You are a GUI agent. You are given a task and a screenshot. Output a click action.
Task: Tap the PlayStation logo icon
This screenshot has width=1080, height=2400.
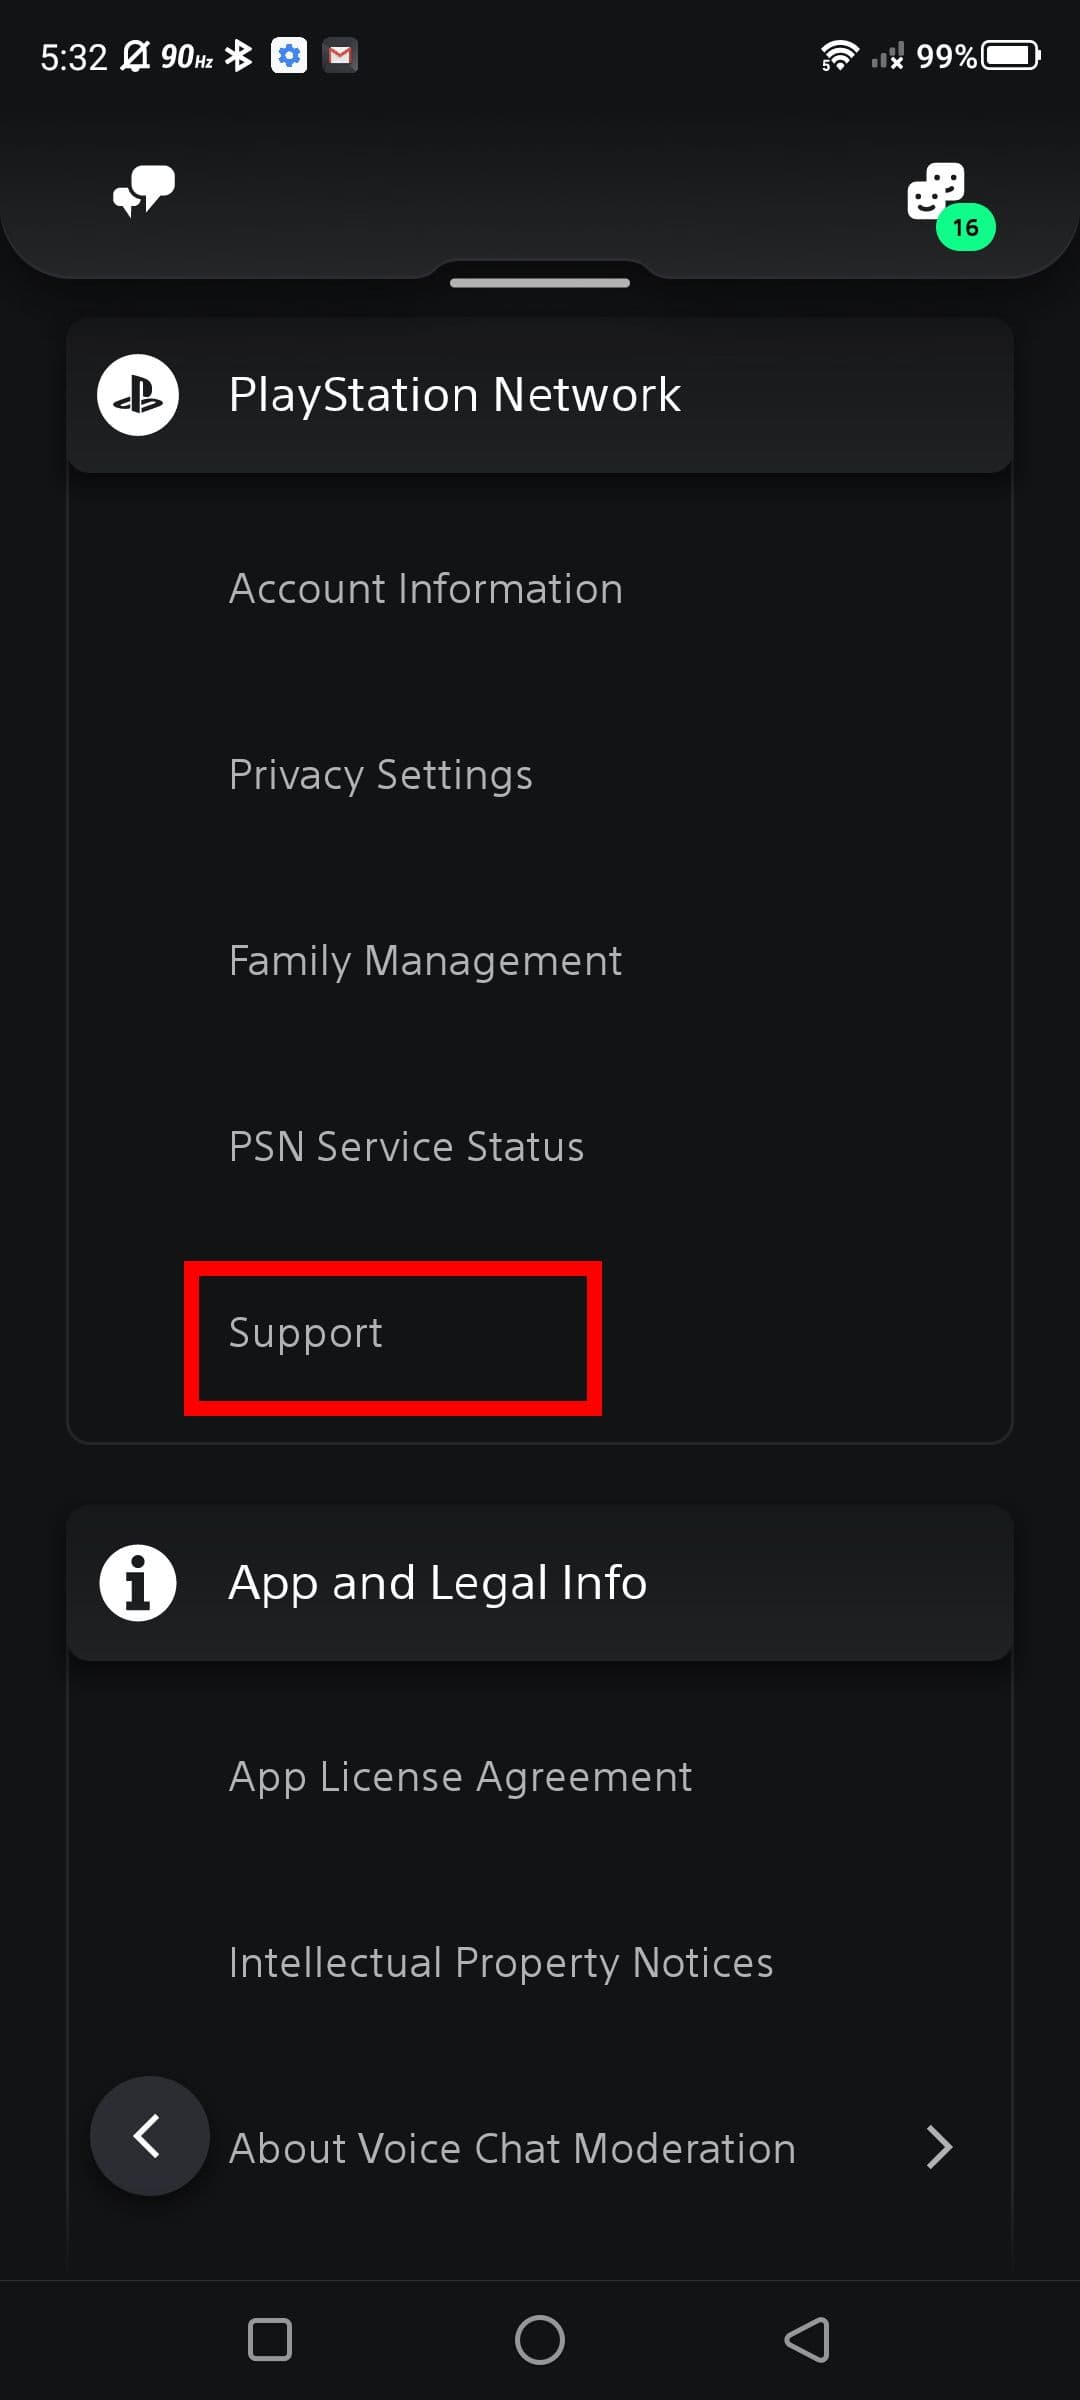click(138, 395)
